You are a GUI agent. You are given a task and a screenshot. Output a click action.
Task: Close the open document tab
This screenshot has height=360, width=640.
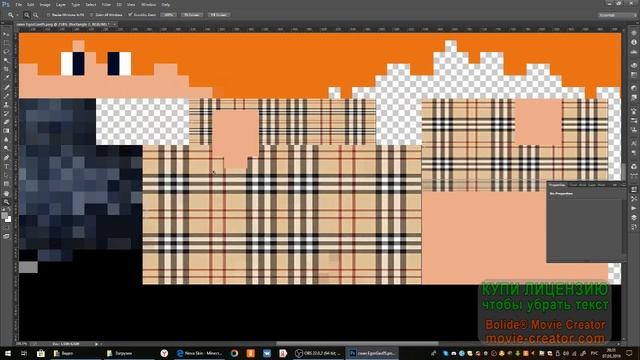coord(115,24)
